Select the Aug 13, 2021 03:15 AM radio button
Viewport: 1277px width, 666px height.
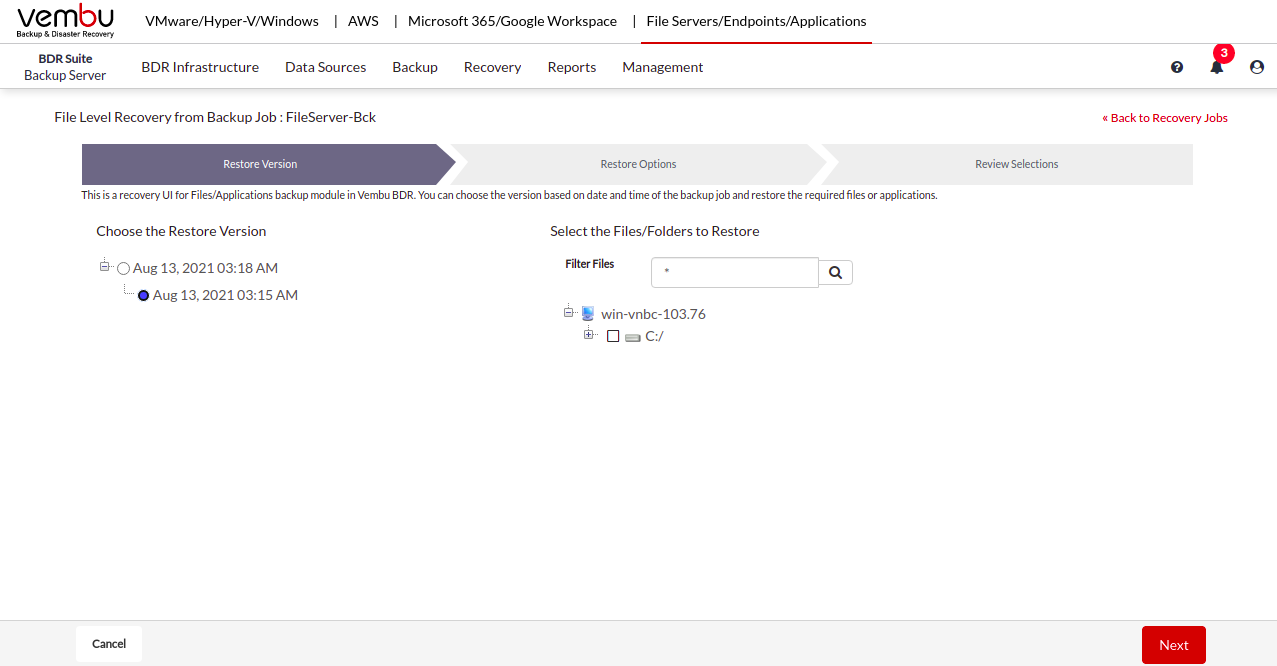pos(144,296)
